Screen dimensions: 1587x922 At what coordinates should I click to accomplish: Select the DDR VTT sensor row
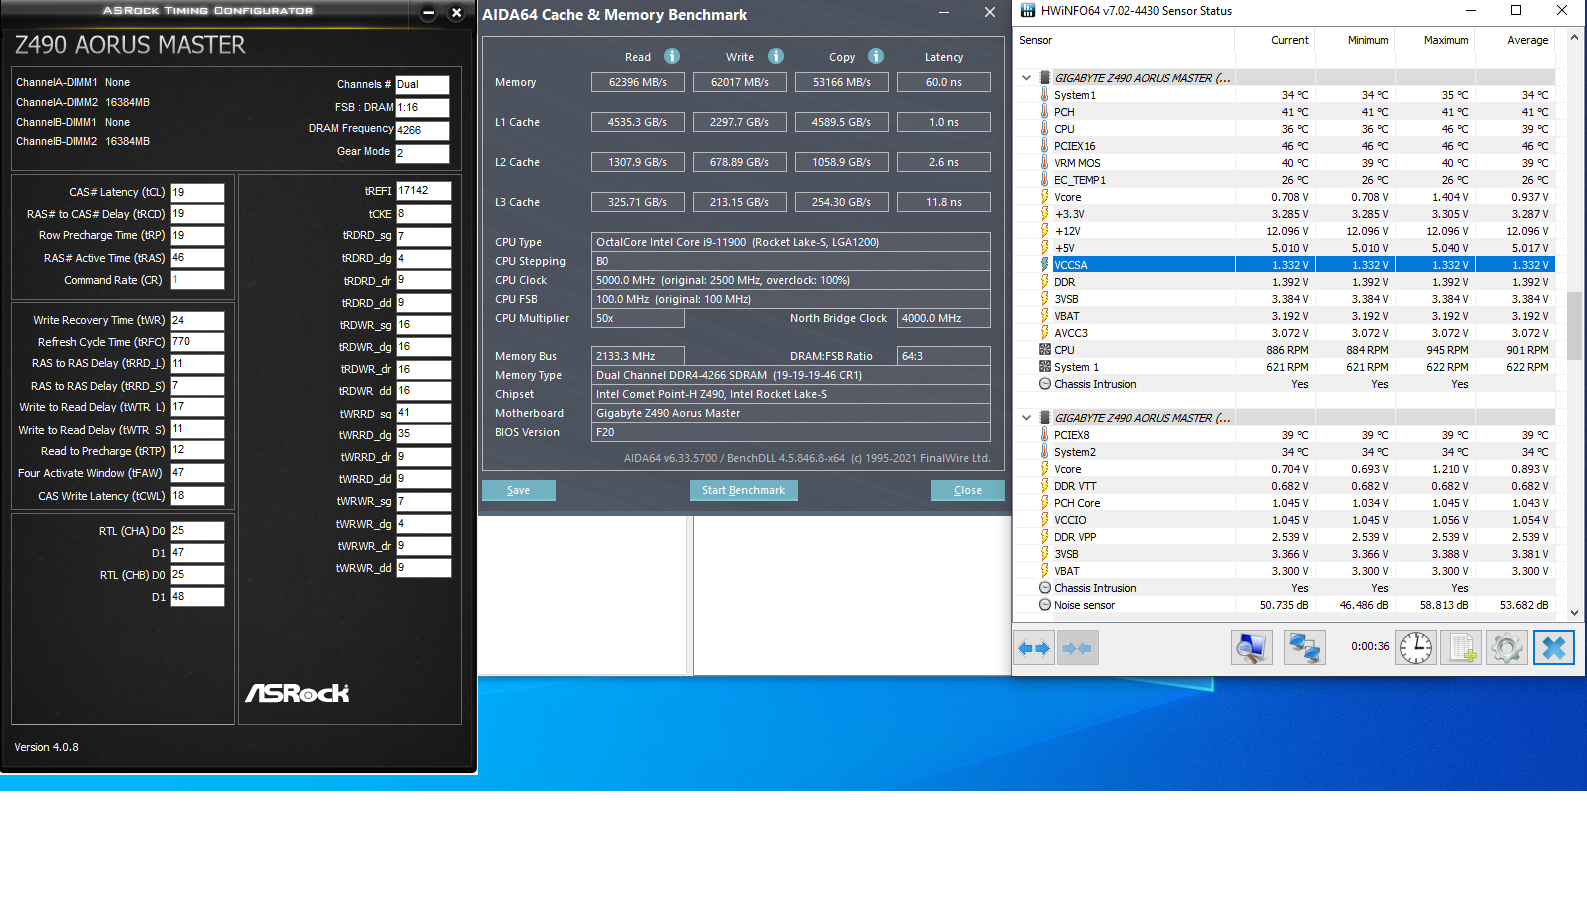(1284, 486)
